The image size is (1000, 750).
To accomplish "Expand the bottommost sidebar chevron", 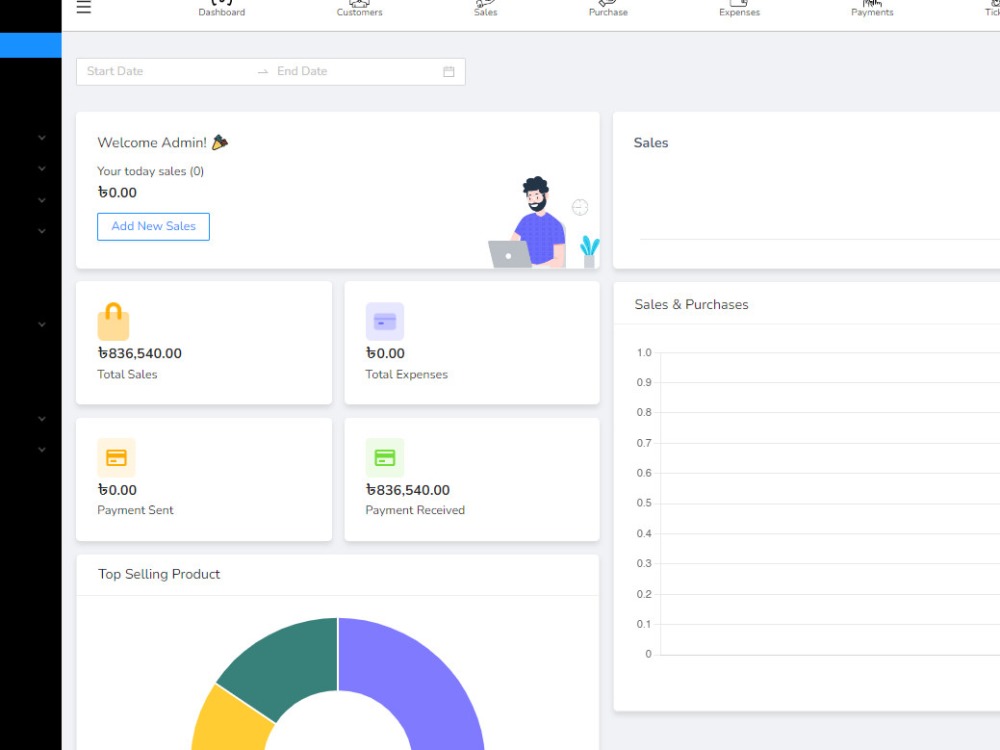I will pos(41,450).
